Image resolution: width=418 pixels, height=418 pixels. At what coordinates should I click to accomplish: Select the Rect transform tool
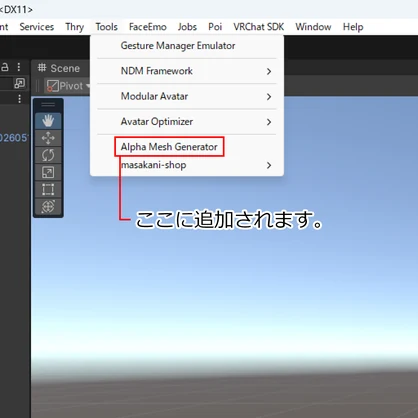48,190
